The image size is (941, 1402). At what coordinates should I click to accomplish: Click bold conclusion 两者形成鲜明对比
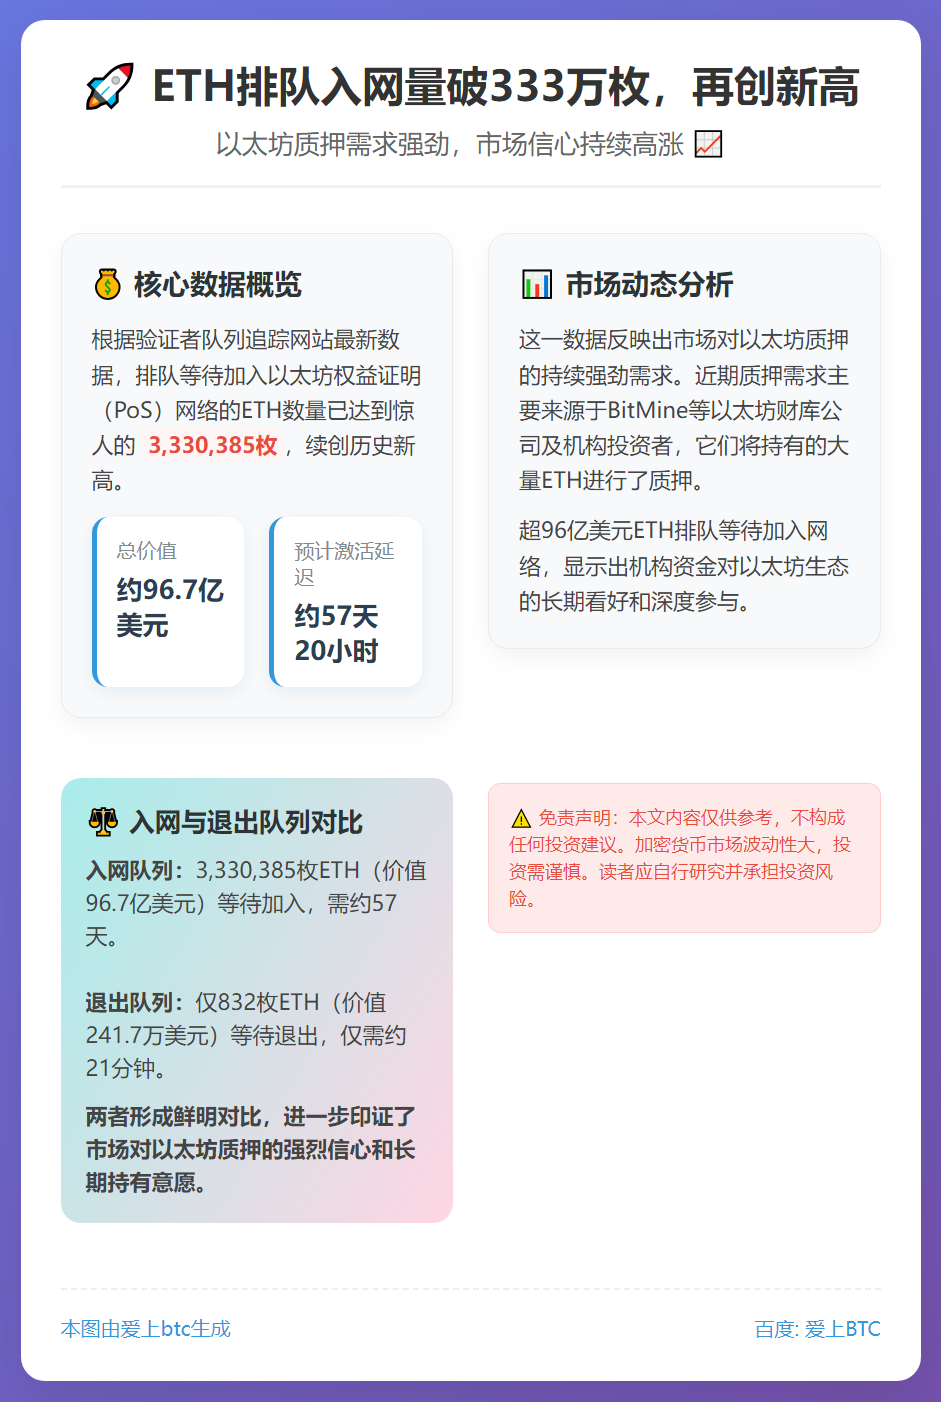(x=251, y=1150)
